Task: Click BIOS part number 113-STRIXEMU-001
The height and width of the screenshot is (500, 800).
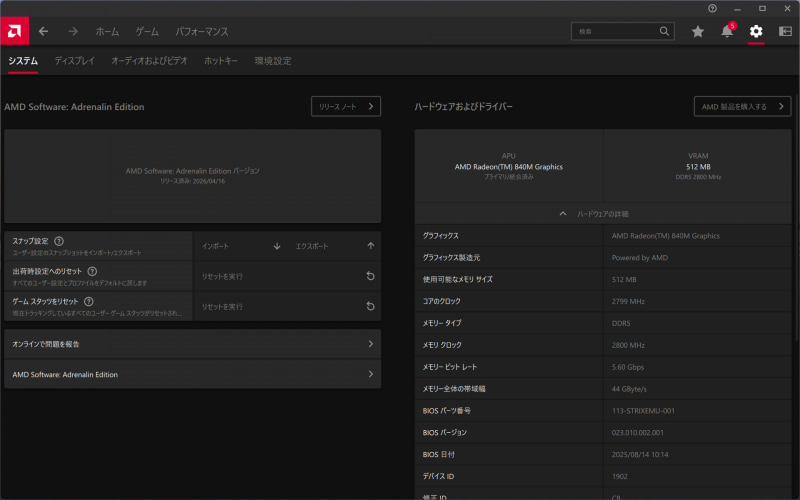Action: [x=643, y=411]
